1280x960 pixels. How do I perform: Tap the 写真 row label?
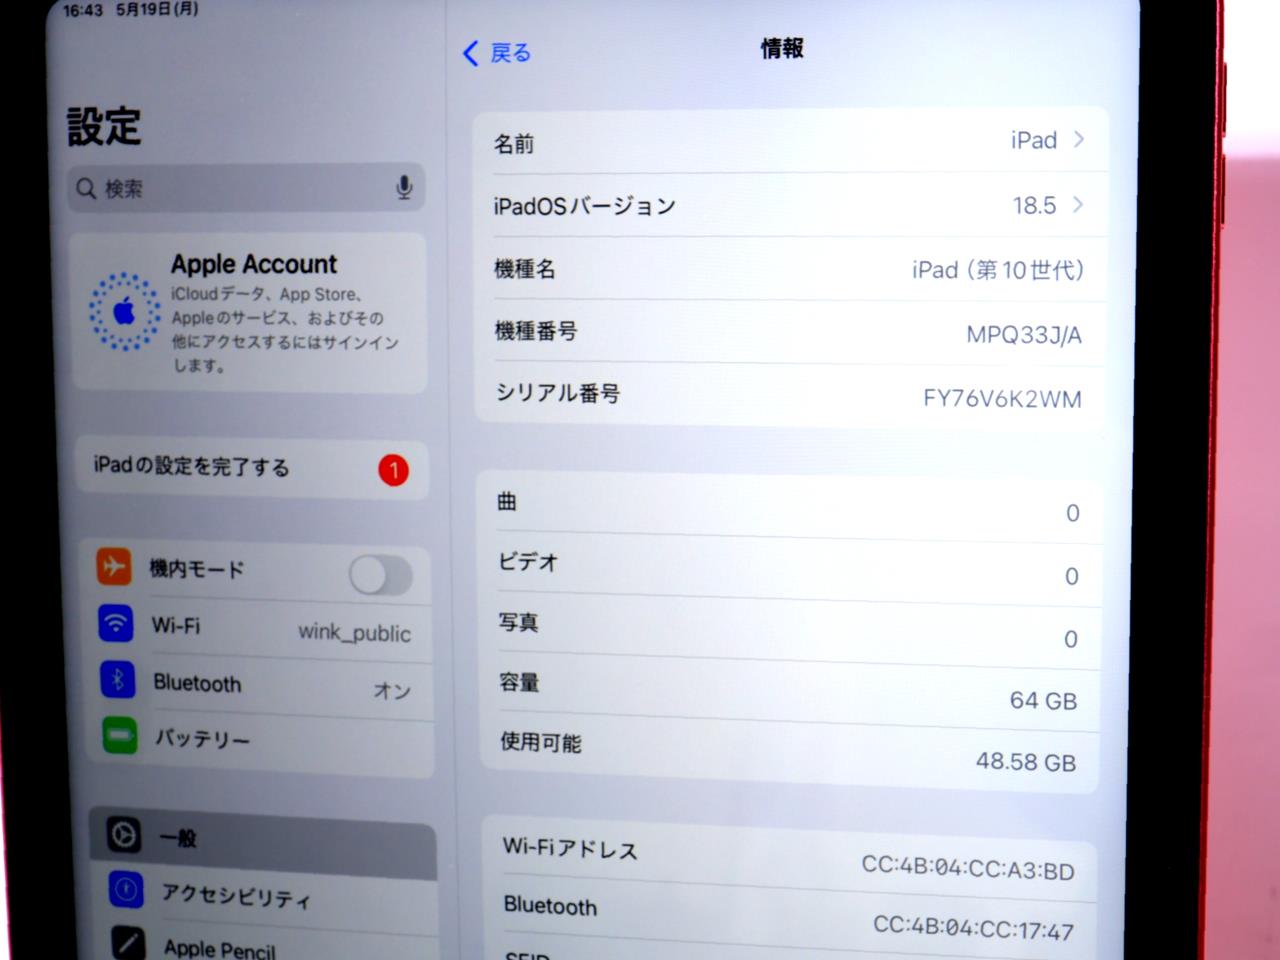519,622
